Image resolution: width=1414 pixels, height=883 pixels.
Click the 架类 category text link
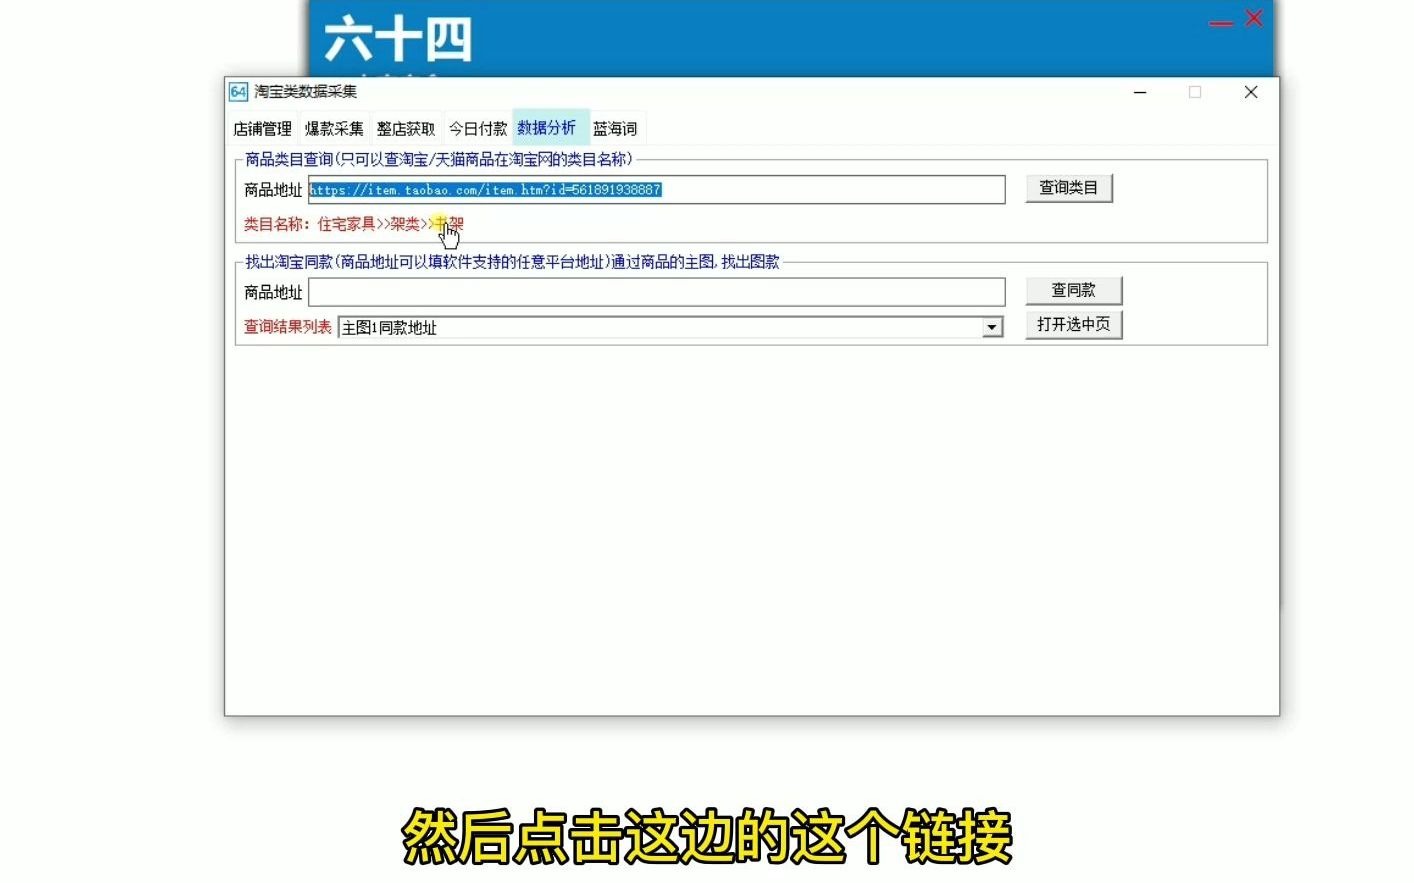pyautogui.click(x=403, y=225)
